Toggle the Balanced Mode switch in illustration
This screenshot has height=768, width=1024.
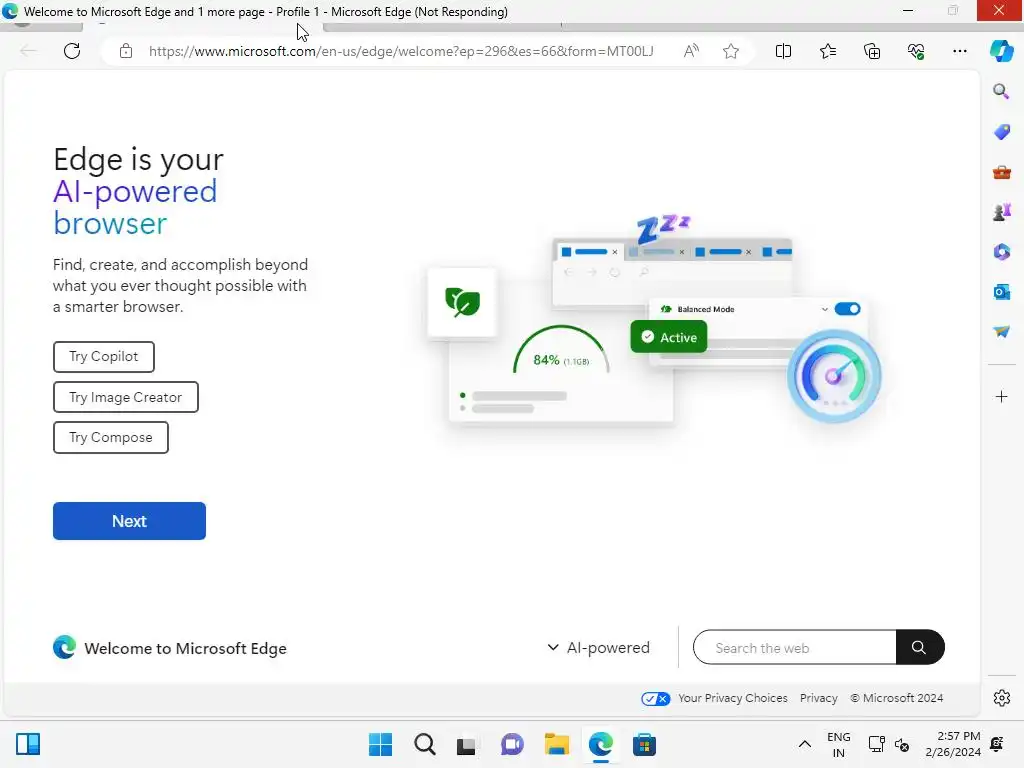847,309
